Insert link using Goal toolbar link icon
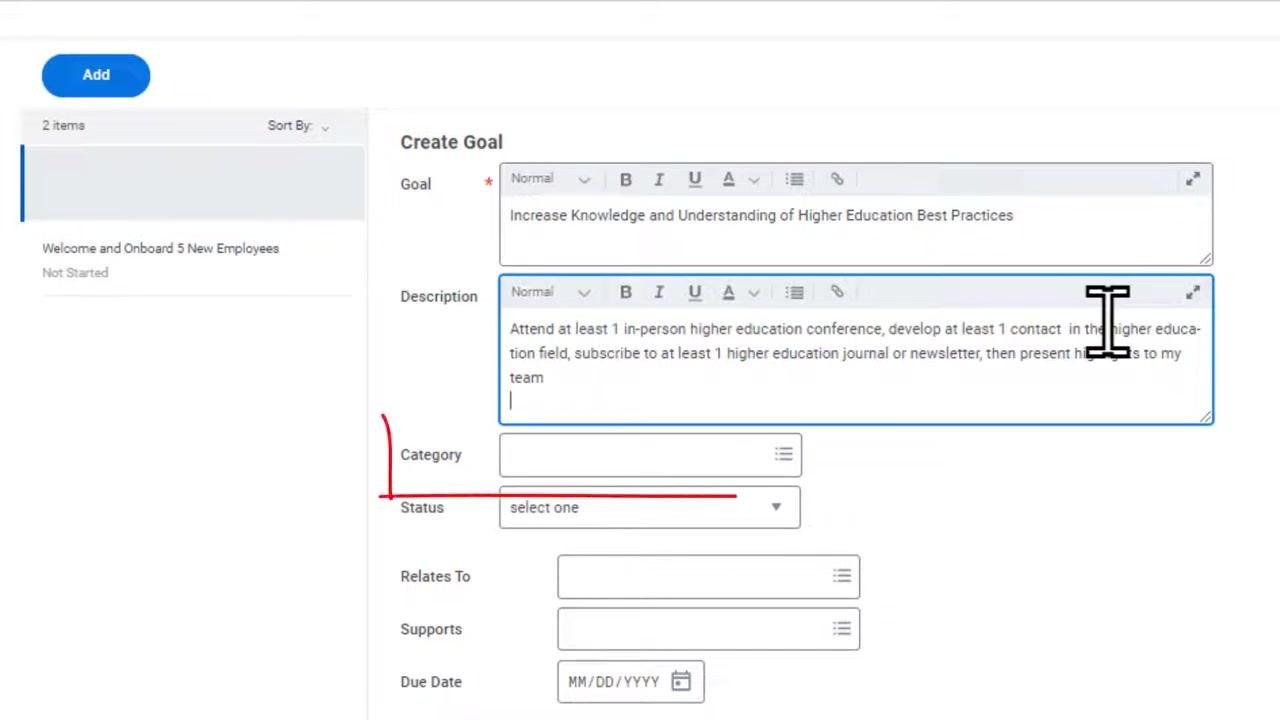The image size is (1280, 720). pos(837,180)
